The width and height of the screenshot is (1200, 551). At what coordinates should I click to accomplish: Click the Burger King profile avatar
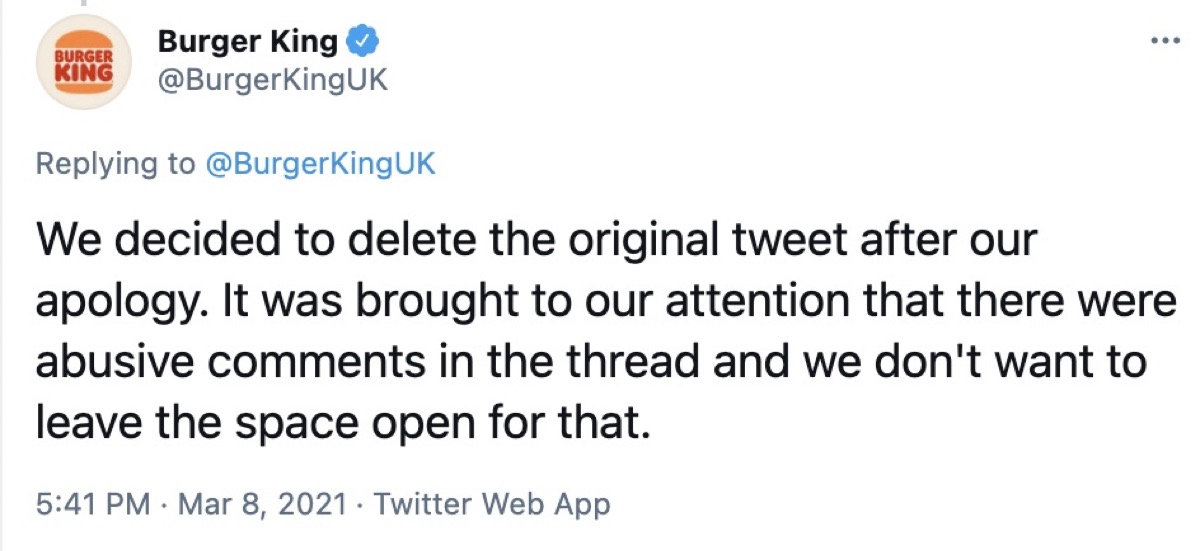85,64
